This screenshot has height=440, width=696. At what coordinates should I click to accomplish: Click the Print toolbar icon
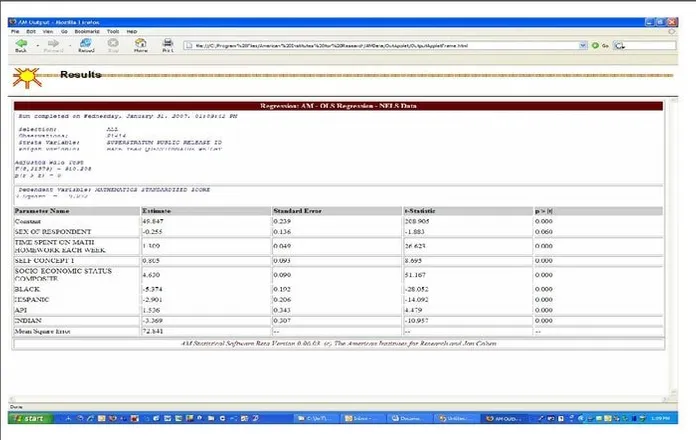[x=167, y=43]
